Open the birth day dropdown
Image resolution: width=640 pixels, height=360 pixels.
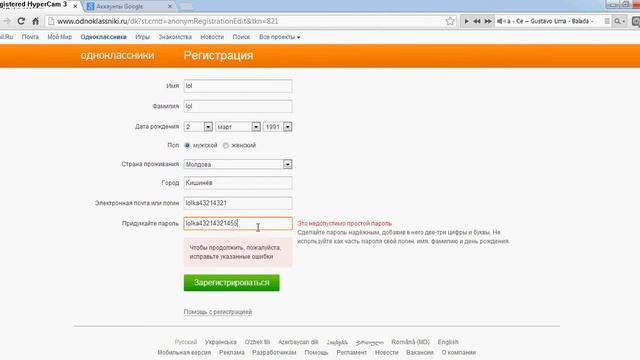pos(198,127)
